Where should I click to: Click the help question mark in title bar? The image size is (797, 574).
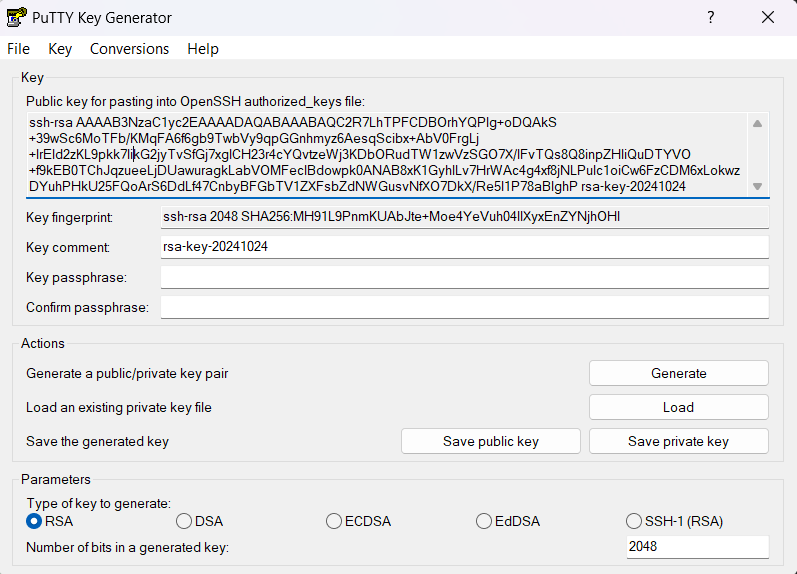pyautogui.click(x=711, y=17)
